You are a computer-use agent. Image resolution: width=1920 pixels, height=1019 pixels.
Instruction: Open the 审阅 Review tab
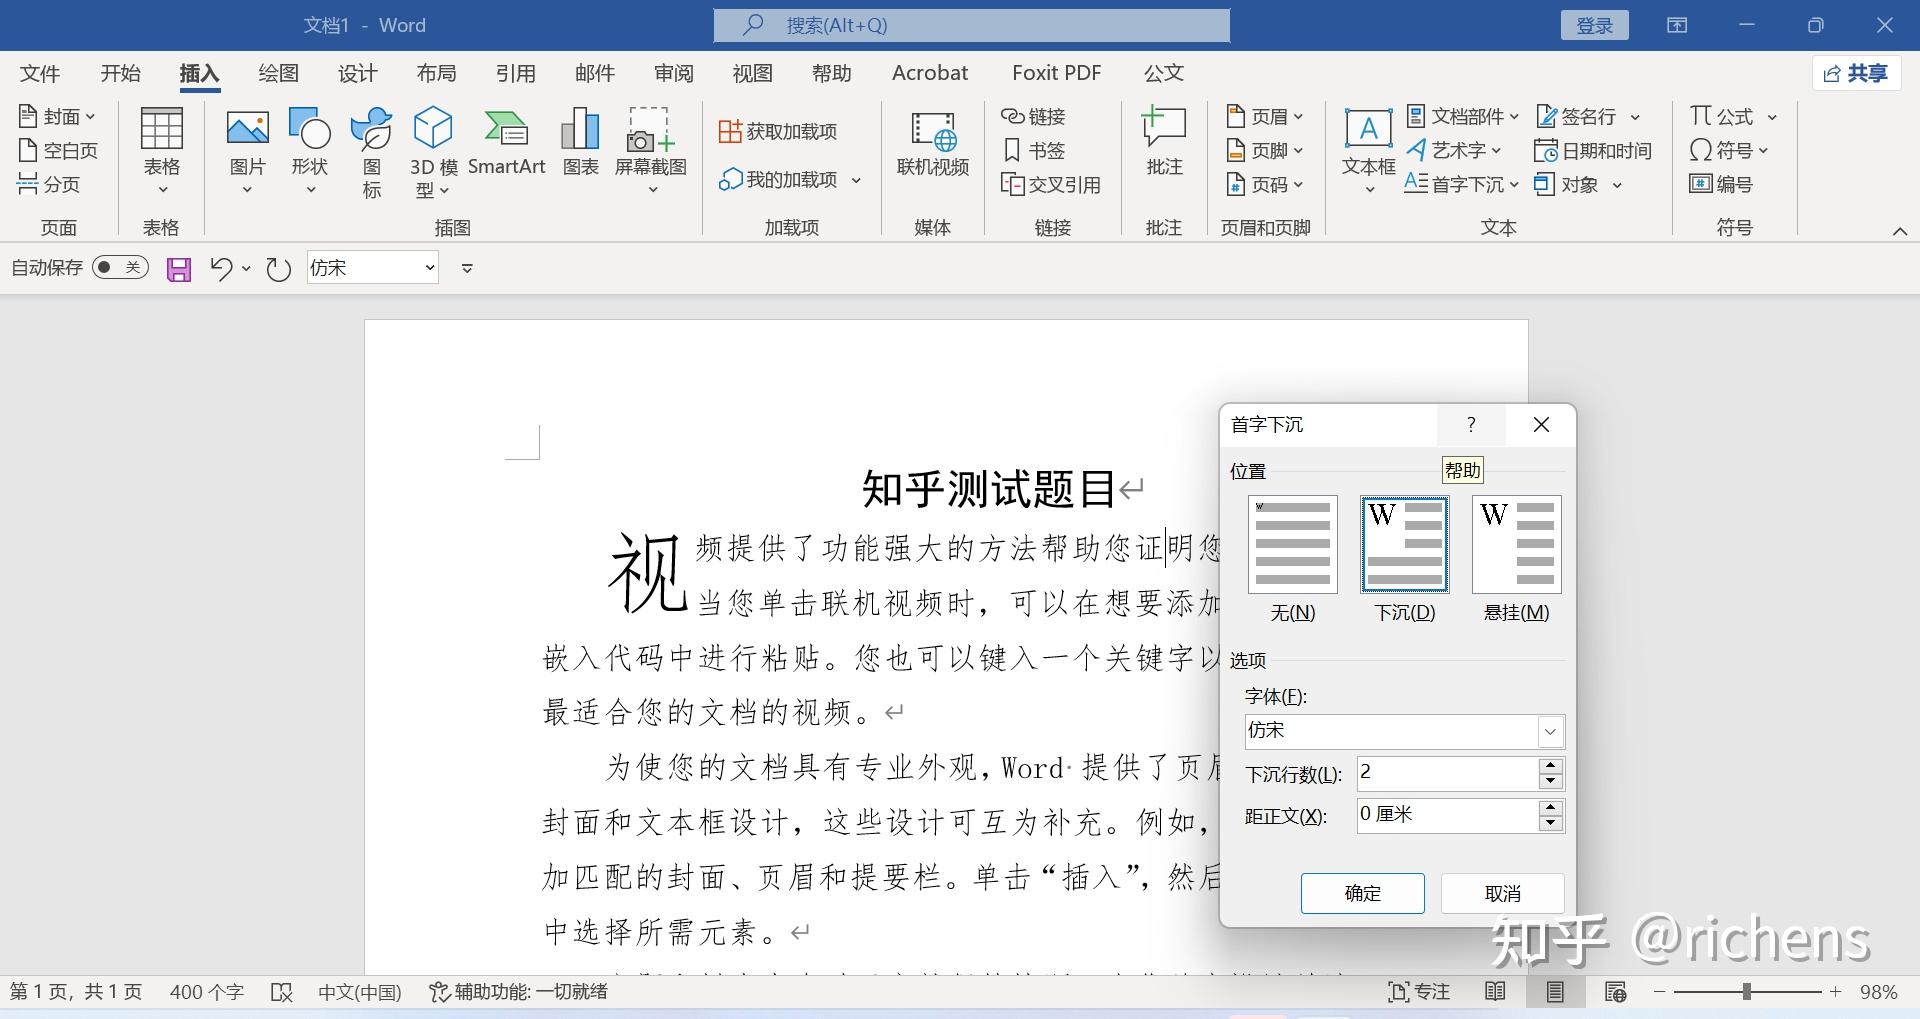(x=673, y=73)
